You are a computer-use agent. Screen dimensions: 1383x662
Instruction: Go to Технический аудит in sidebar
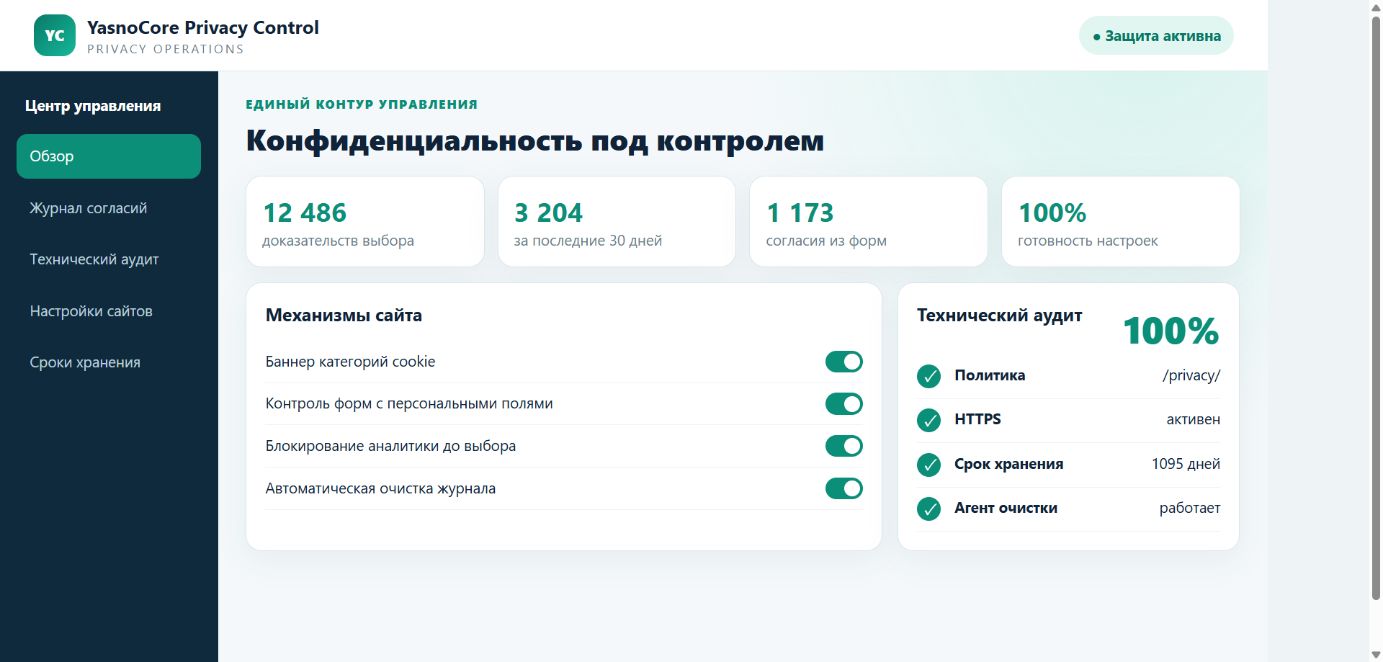click(x=109, y=259)
